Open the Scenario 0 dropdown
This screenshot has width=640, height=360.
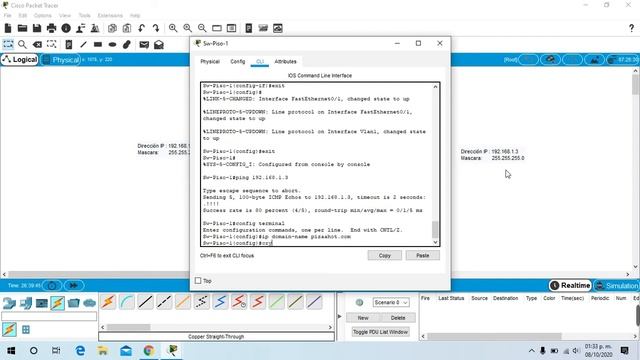coord(391,302)
